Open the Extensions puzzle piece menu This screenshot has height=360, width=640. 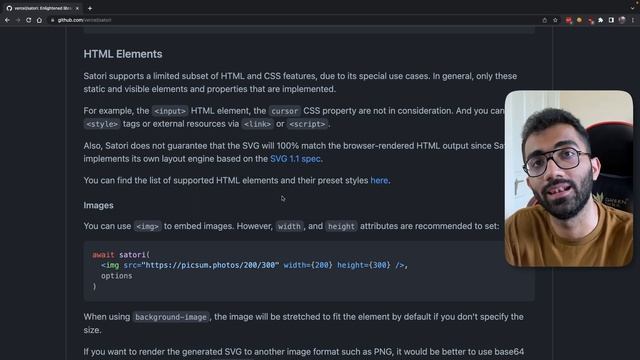[x=600, y=20]
